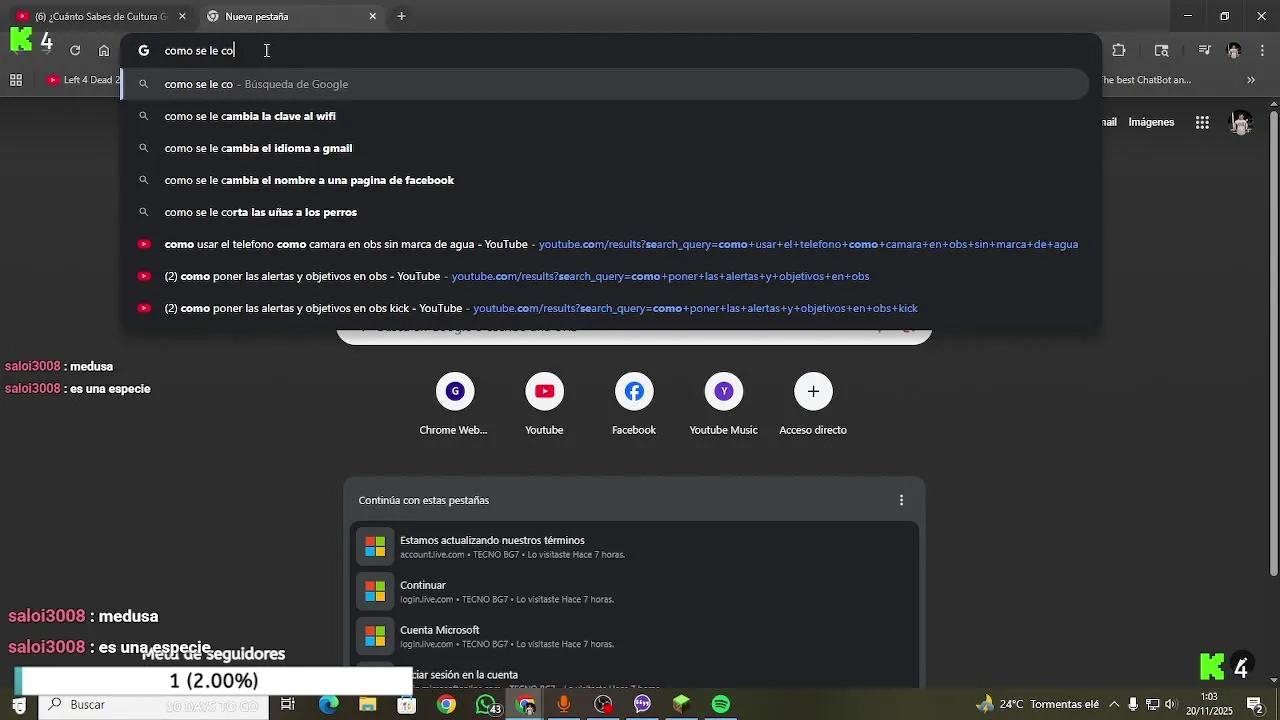The height and width of the screenshot is (720, 1280).
Task: Click the volume speaker tray icon
Action: point(1171,704)
